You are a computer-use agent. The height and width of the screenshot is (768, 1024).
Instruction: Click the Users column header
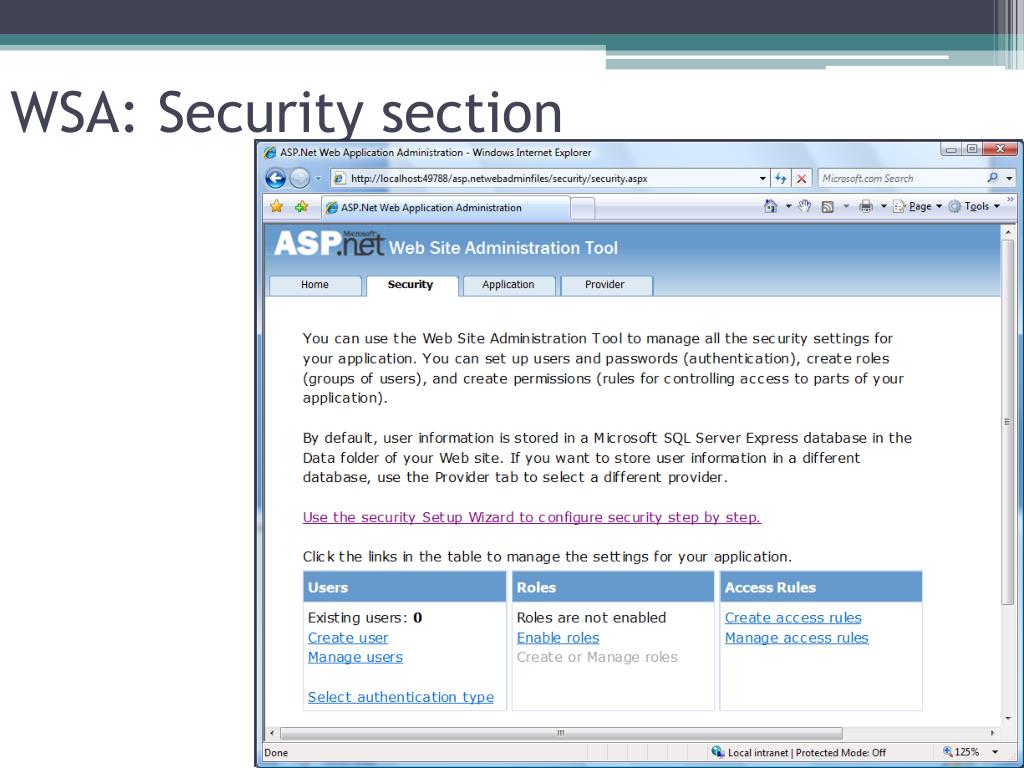point(405,587)
